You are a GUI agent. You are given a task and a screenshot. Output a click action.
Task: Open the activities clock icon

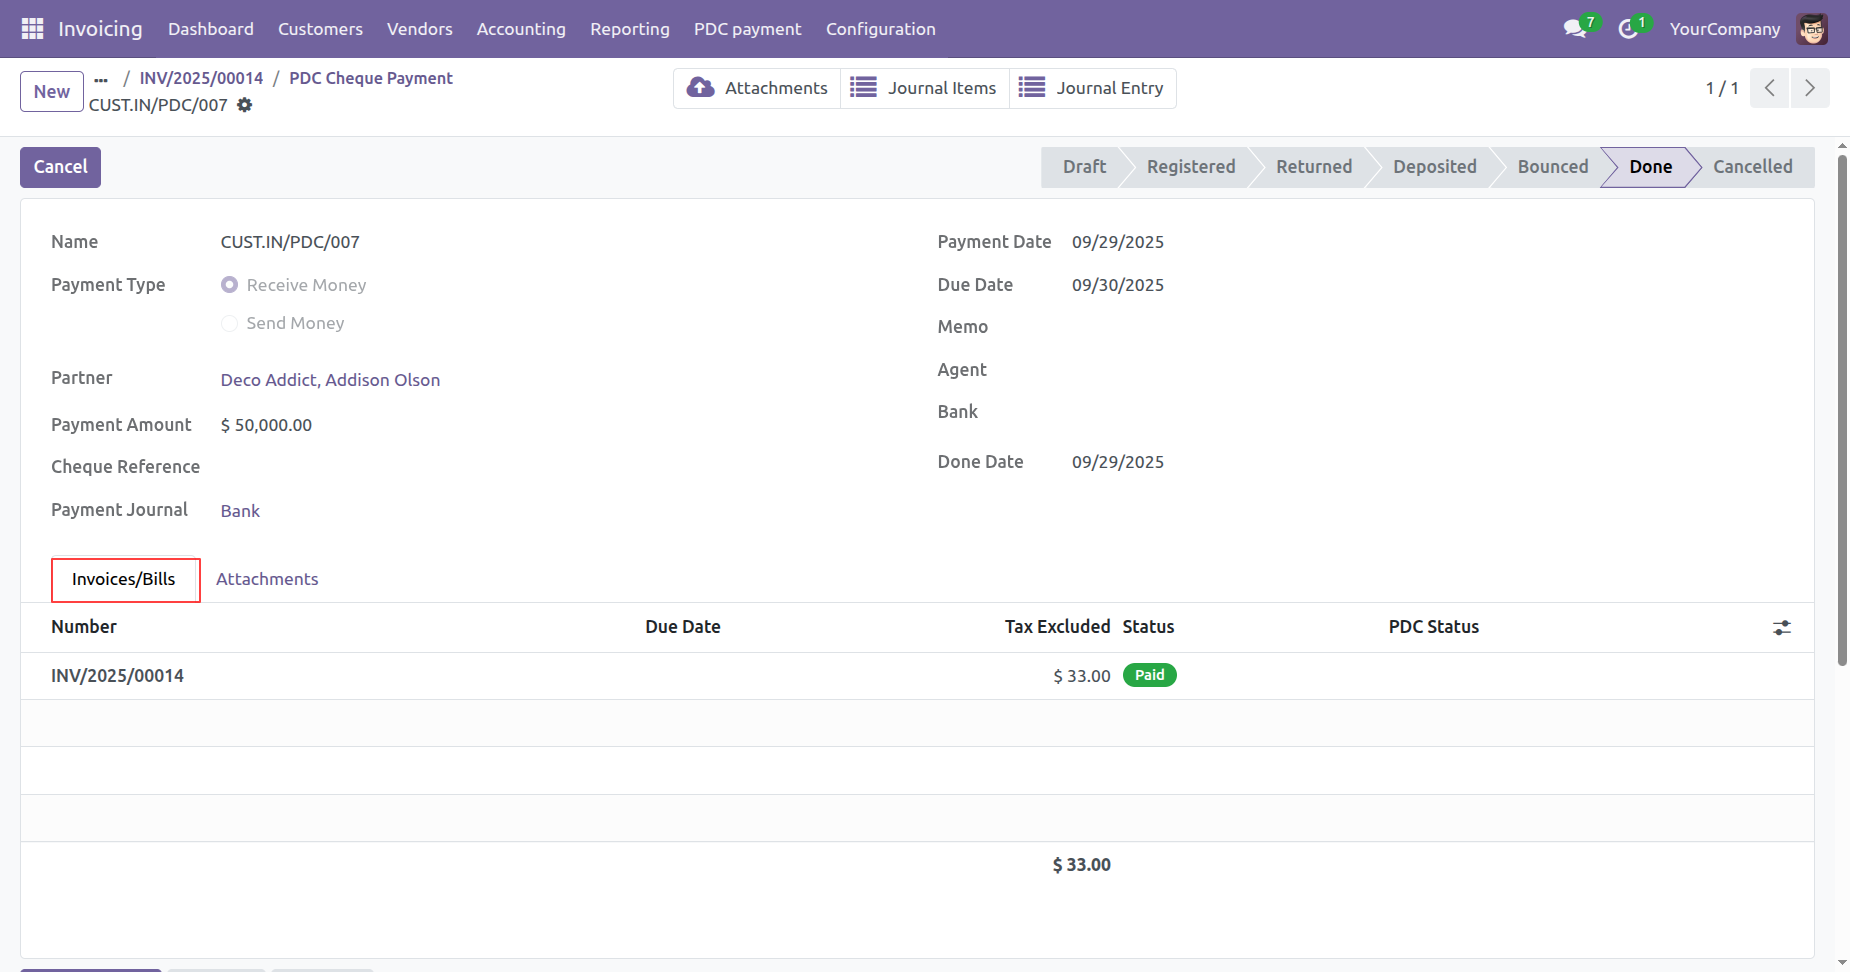(x=1628, y=29)
